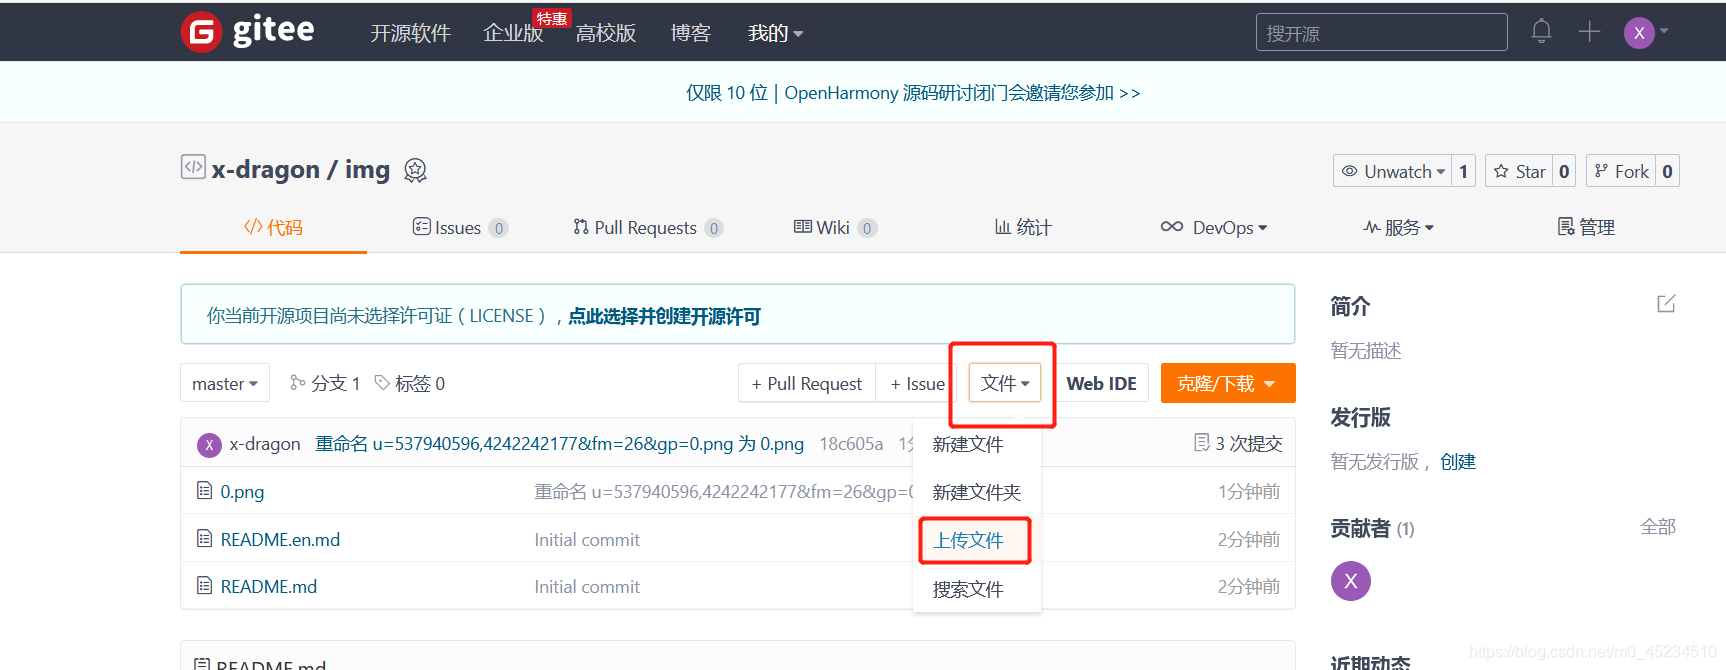
Task: Click the Star count 0
Action: 1564,171
